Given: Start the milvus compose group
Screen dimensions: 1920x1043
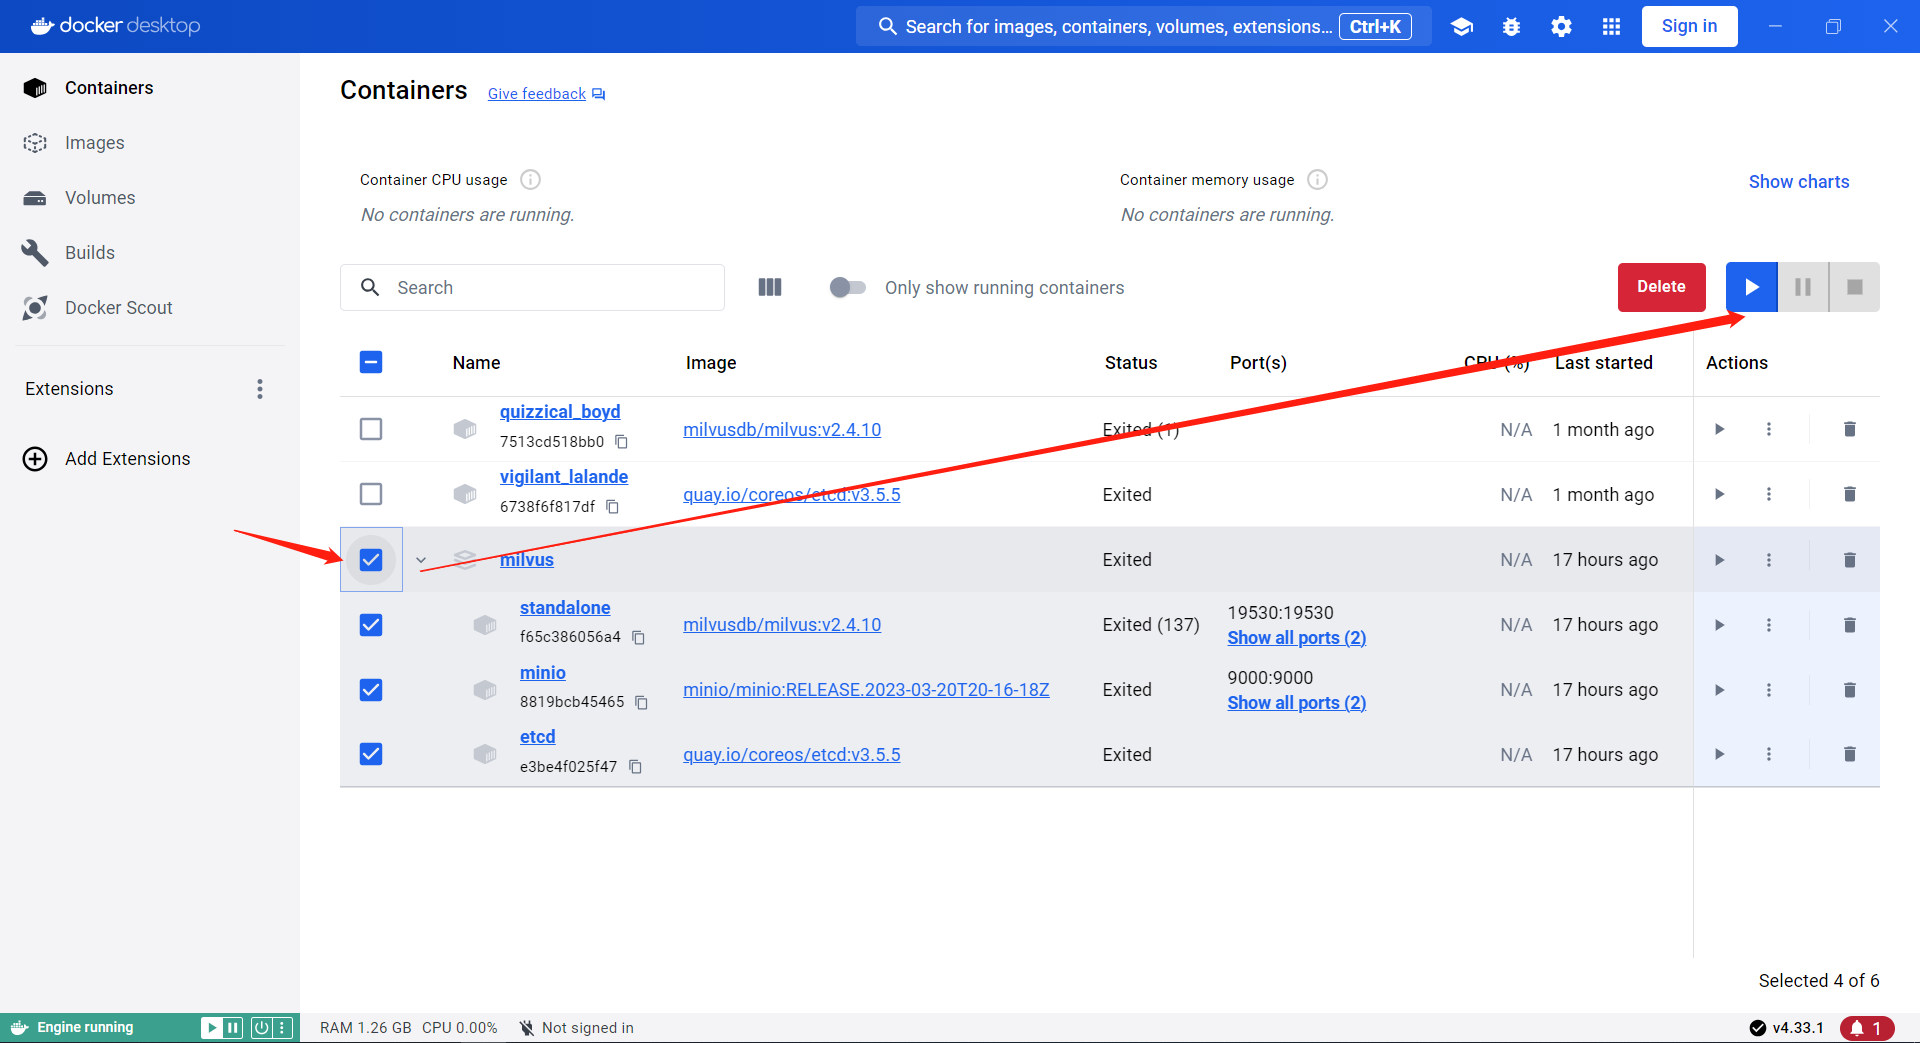Looking at the screenshot, I should 1719,560.
